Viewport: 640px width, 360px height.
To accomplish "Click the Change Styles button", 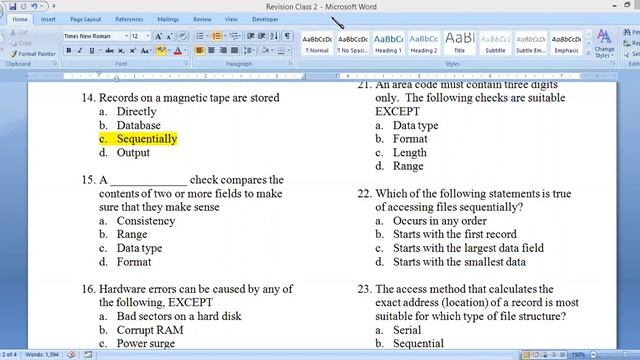I will tap(604, 44).
